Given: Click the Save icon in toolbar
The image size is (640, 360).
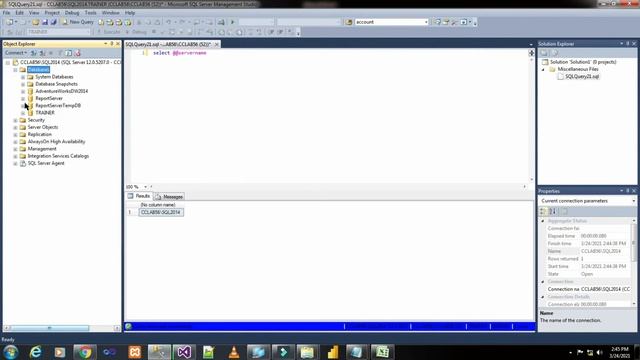Looking at the screenshot, I should point(44,22).
